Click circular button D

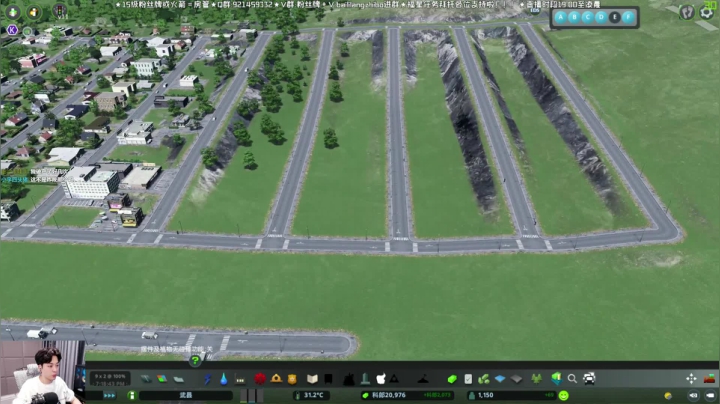[x=601, y=17]
